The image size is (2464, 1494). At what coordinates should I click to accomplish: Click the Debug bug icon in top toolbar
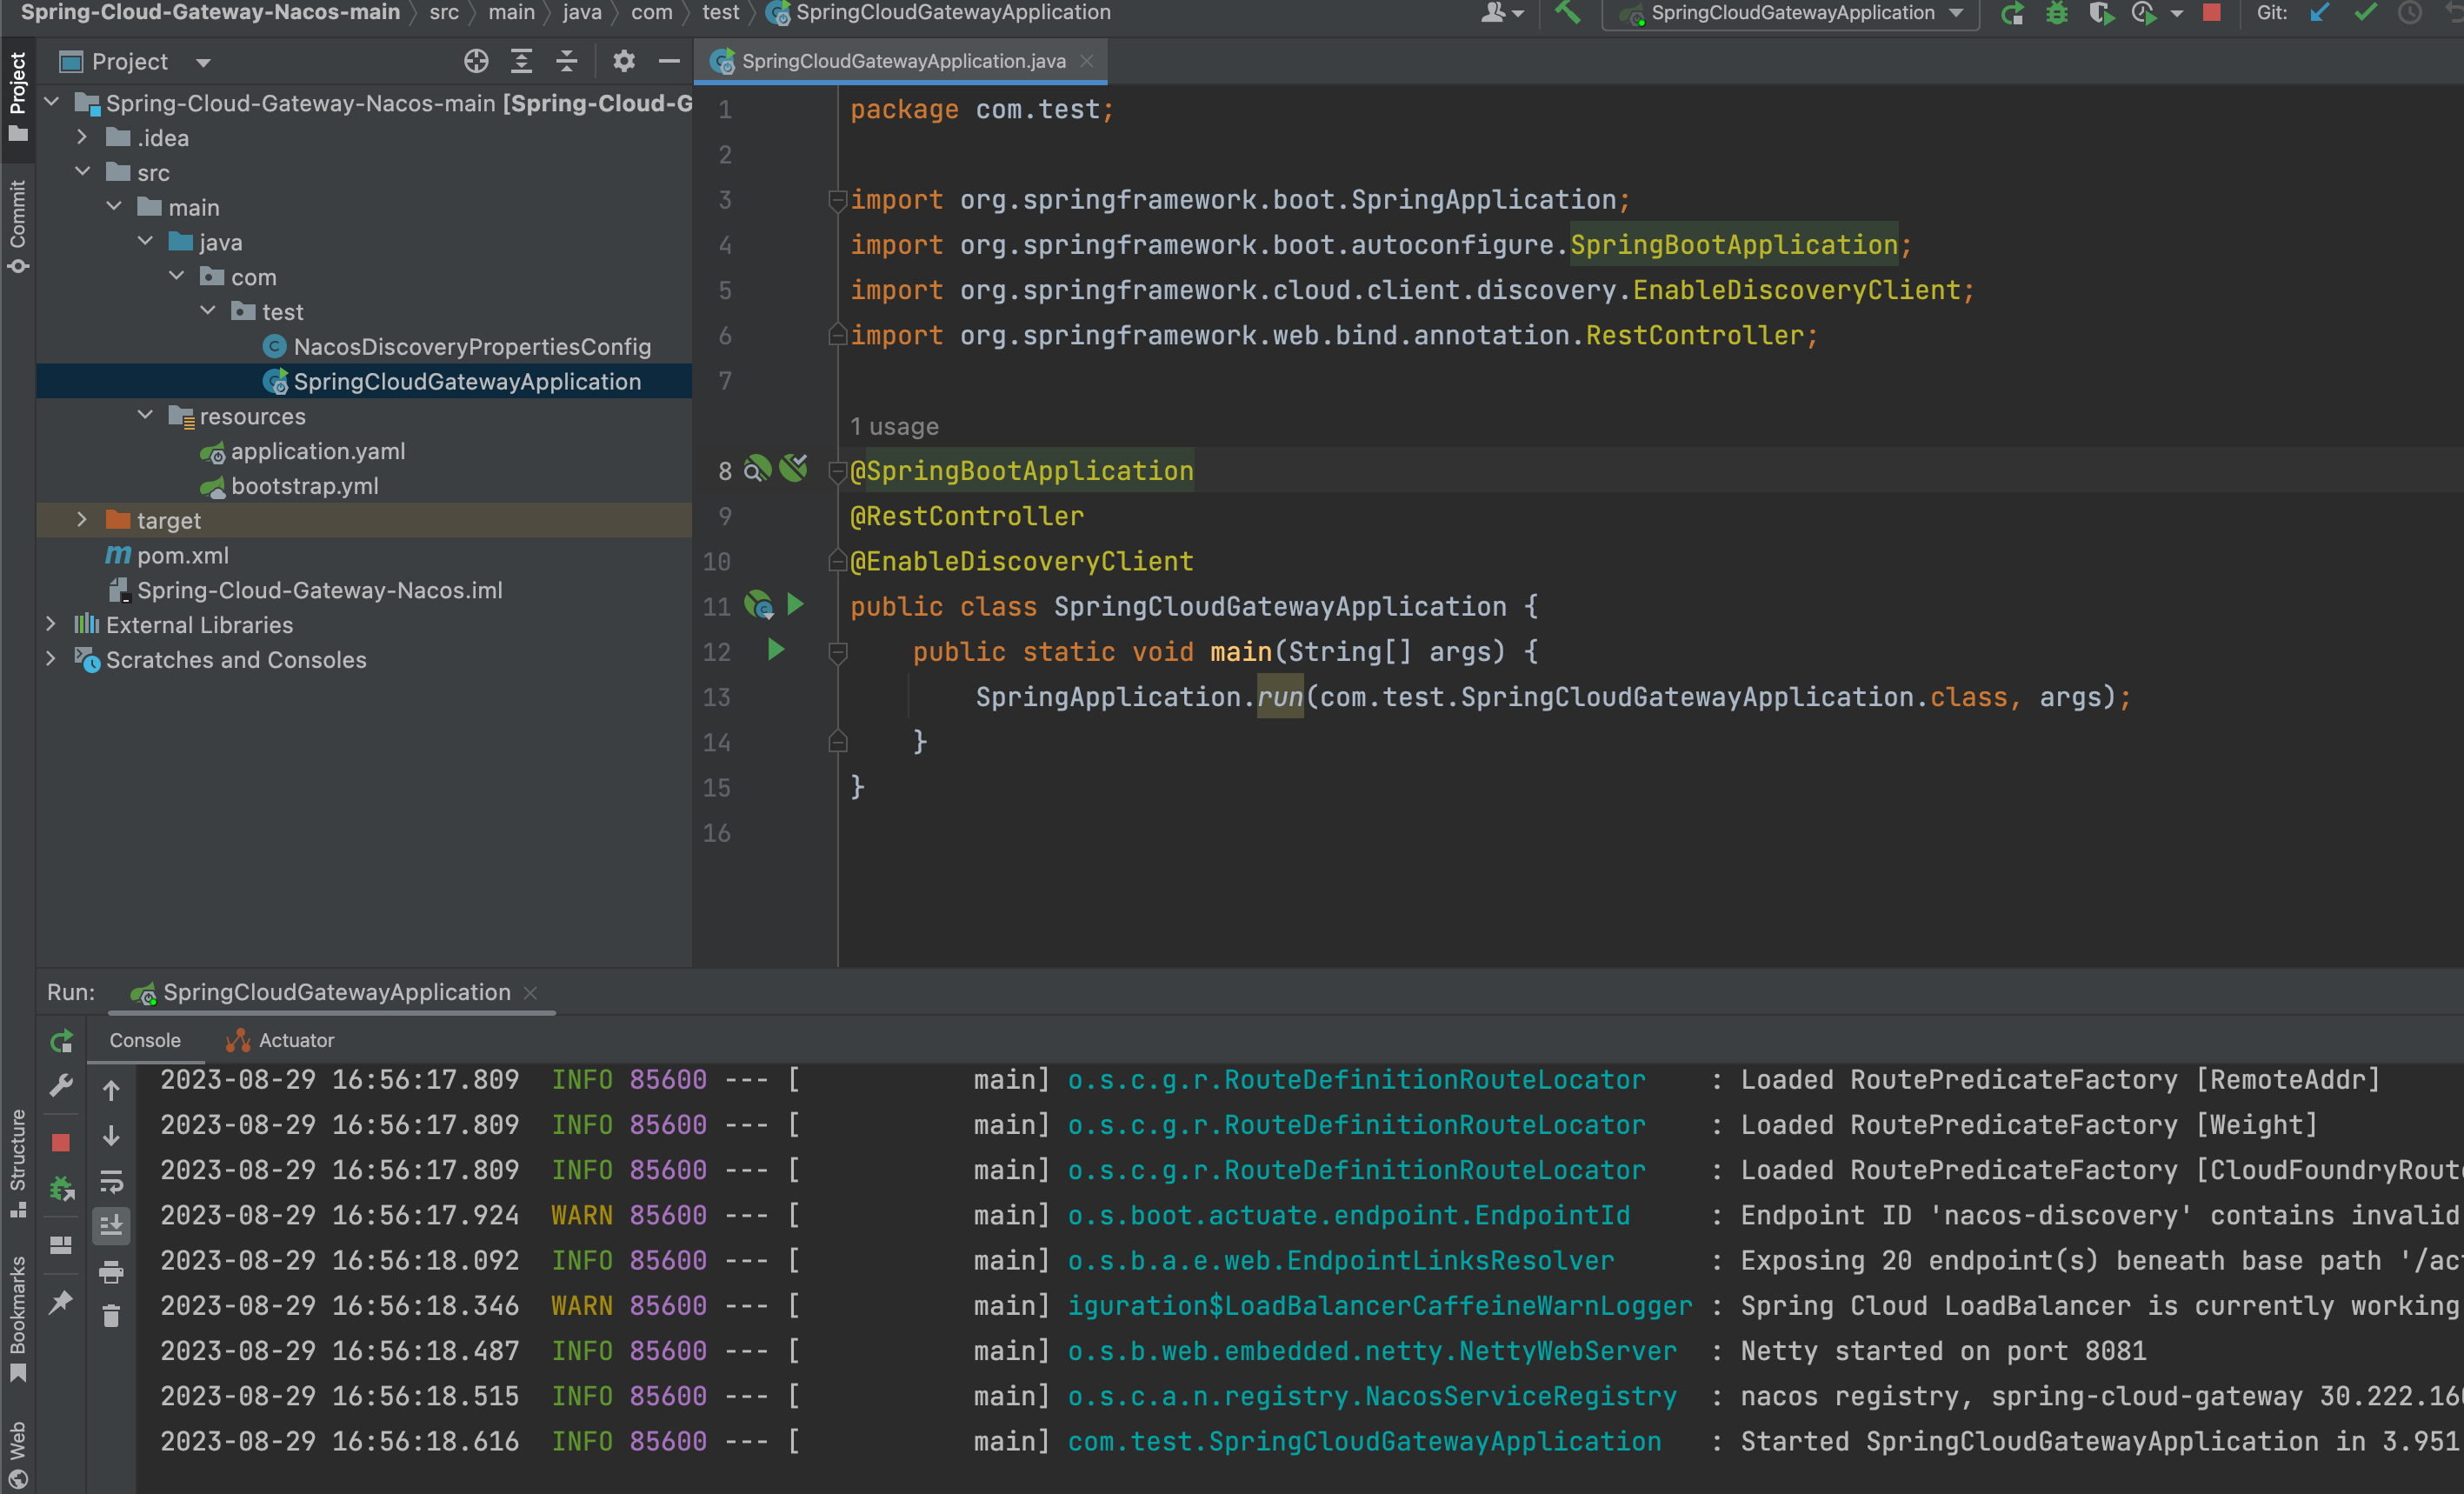[x=2056, y=13]
